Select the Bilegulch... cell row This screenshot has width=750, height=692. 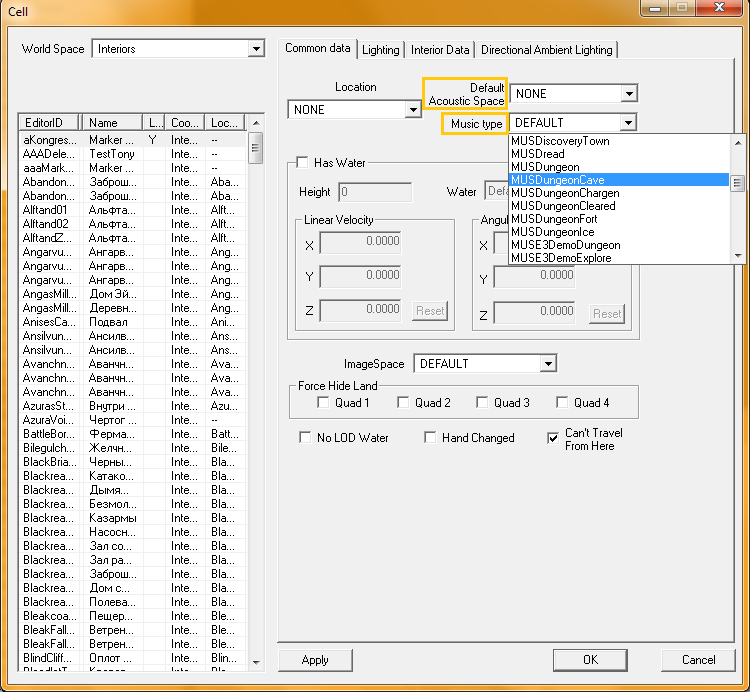coord(133,448)
